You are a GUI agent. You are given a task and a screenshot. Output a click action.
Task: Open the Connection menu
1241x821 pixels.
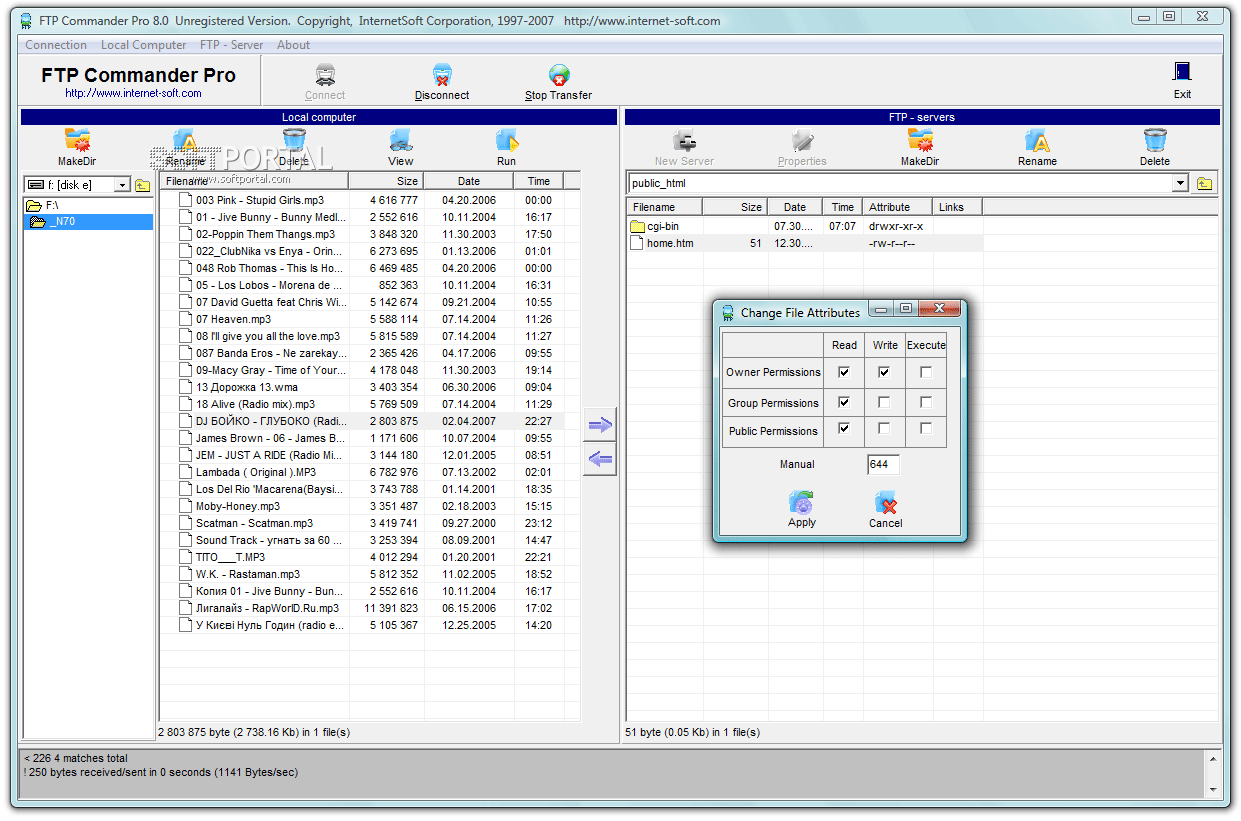(x=56, y=45)
